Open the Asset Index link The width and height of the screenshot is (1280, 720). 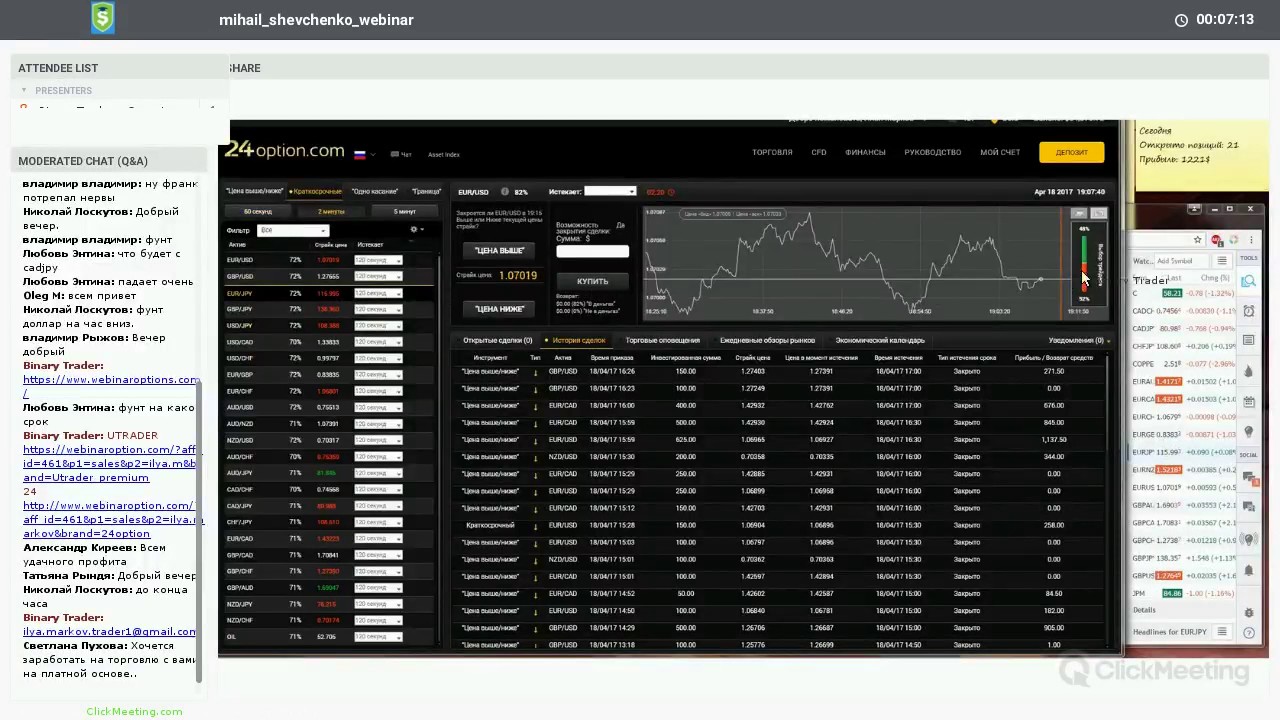pos(443,154)
